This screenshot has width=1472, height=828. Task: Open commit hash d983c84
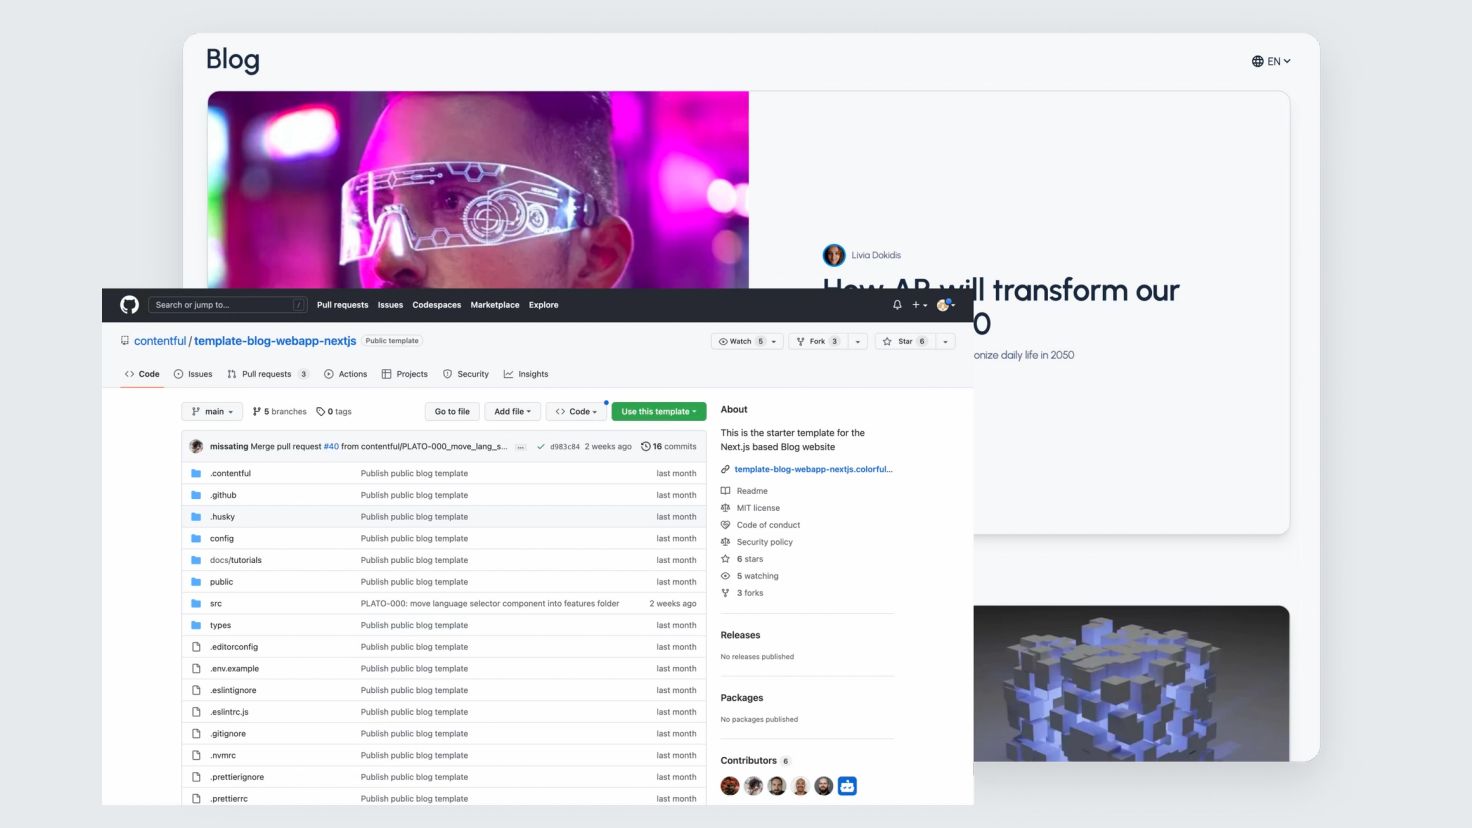pyautogui.click(x=565, y=447)
